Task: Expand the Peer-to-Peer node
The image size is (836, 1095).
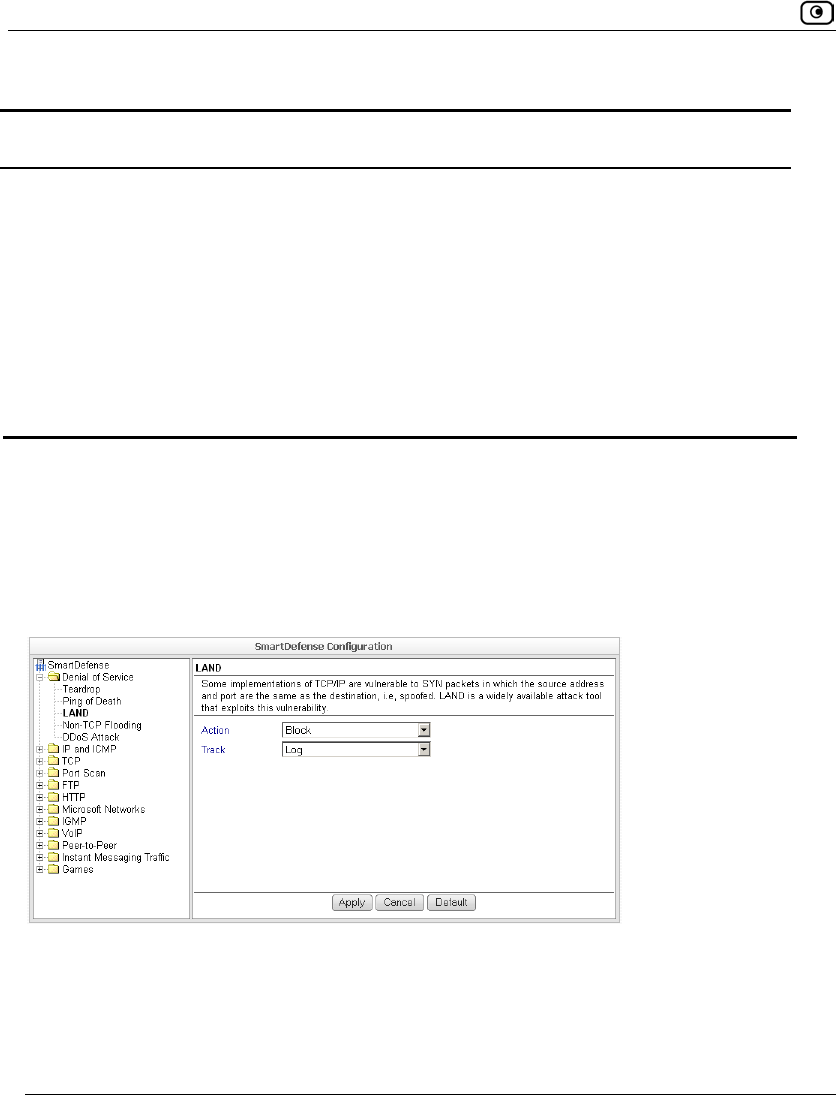Action: 41,845
